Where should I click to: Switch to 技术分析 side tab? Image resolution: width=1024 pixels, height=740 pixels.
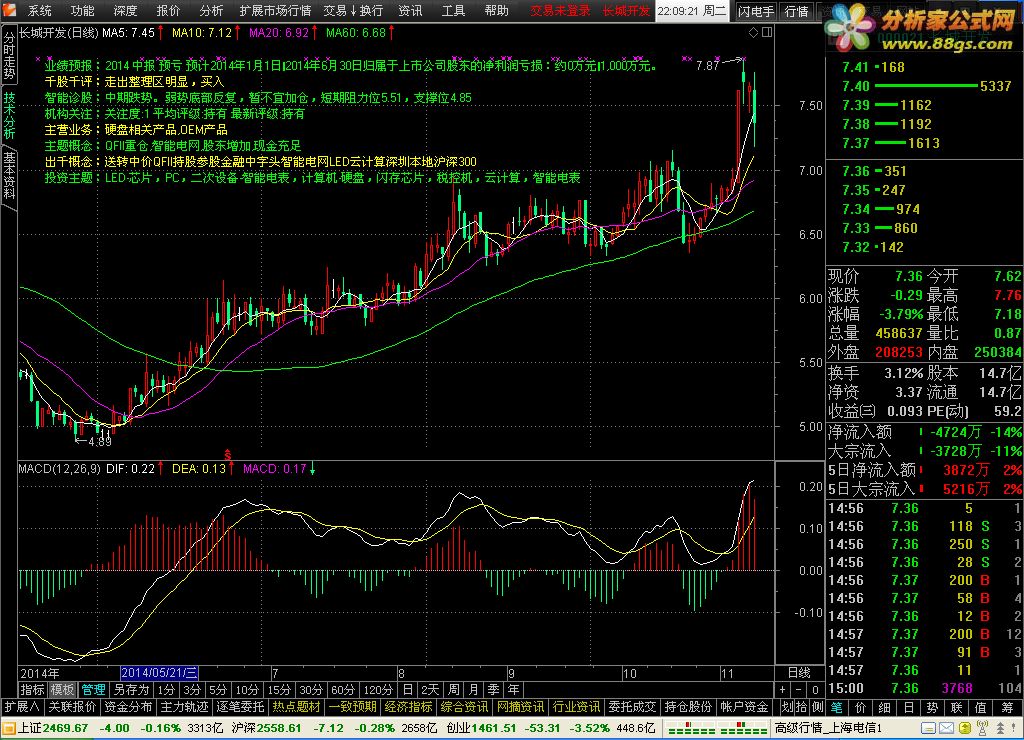click(x=8, y=116)
